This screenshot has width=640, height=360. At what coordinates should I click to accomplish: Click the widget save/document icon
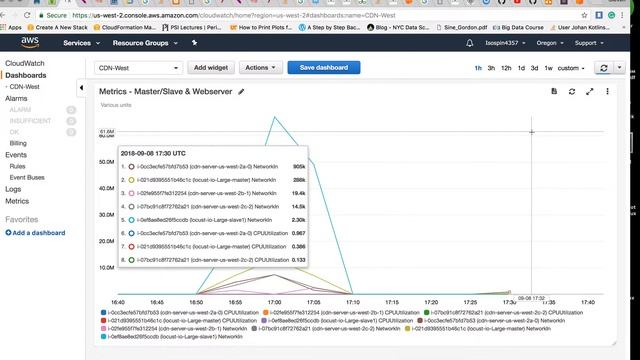[x=554, y=91]
